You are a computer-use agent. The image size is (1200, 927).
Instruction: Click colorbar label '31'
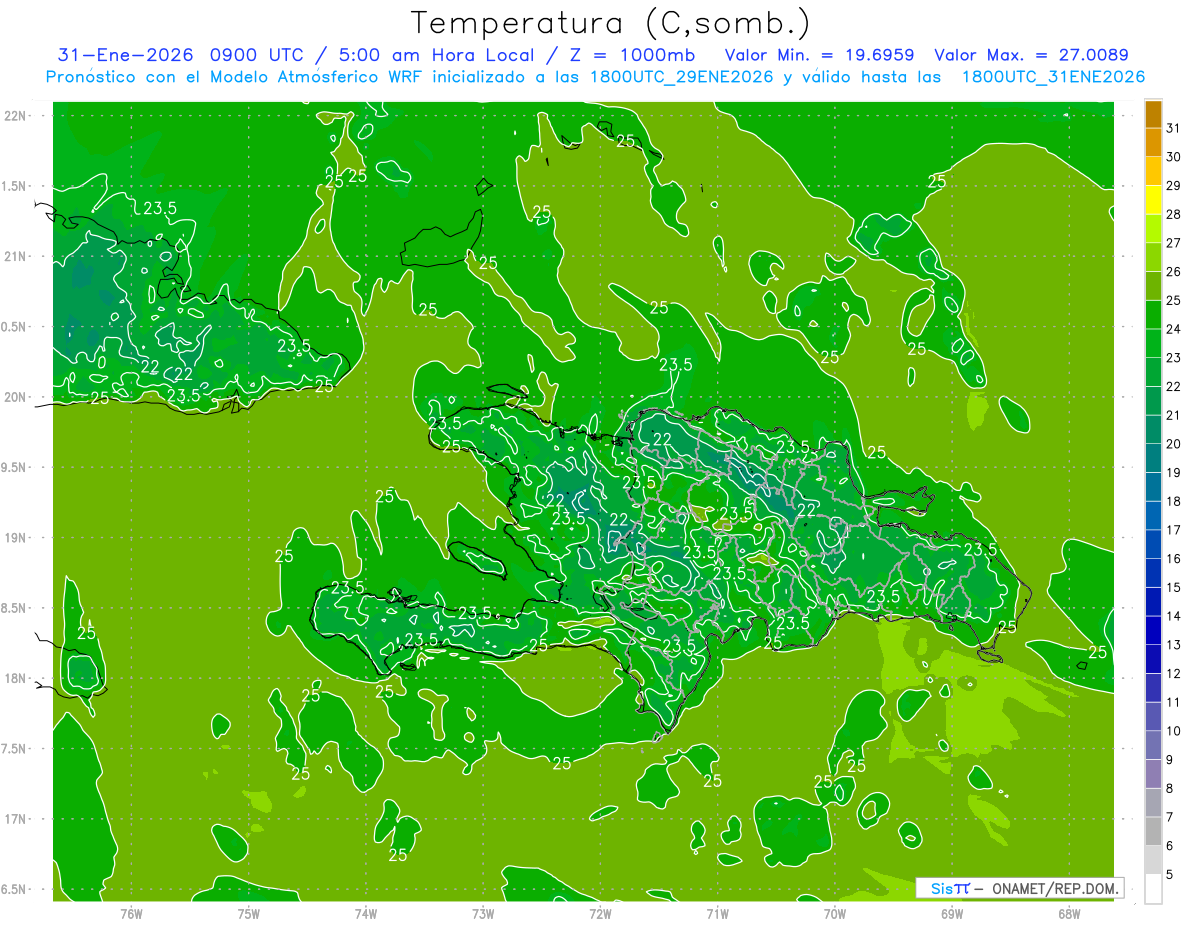tap(1174, 128)
